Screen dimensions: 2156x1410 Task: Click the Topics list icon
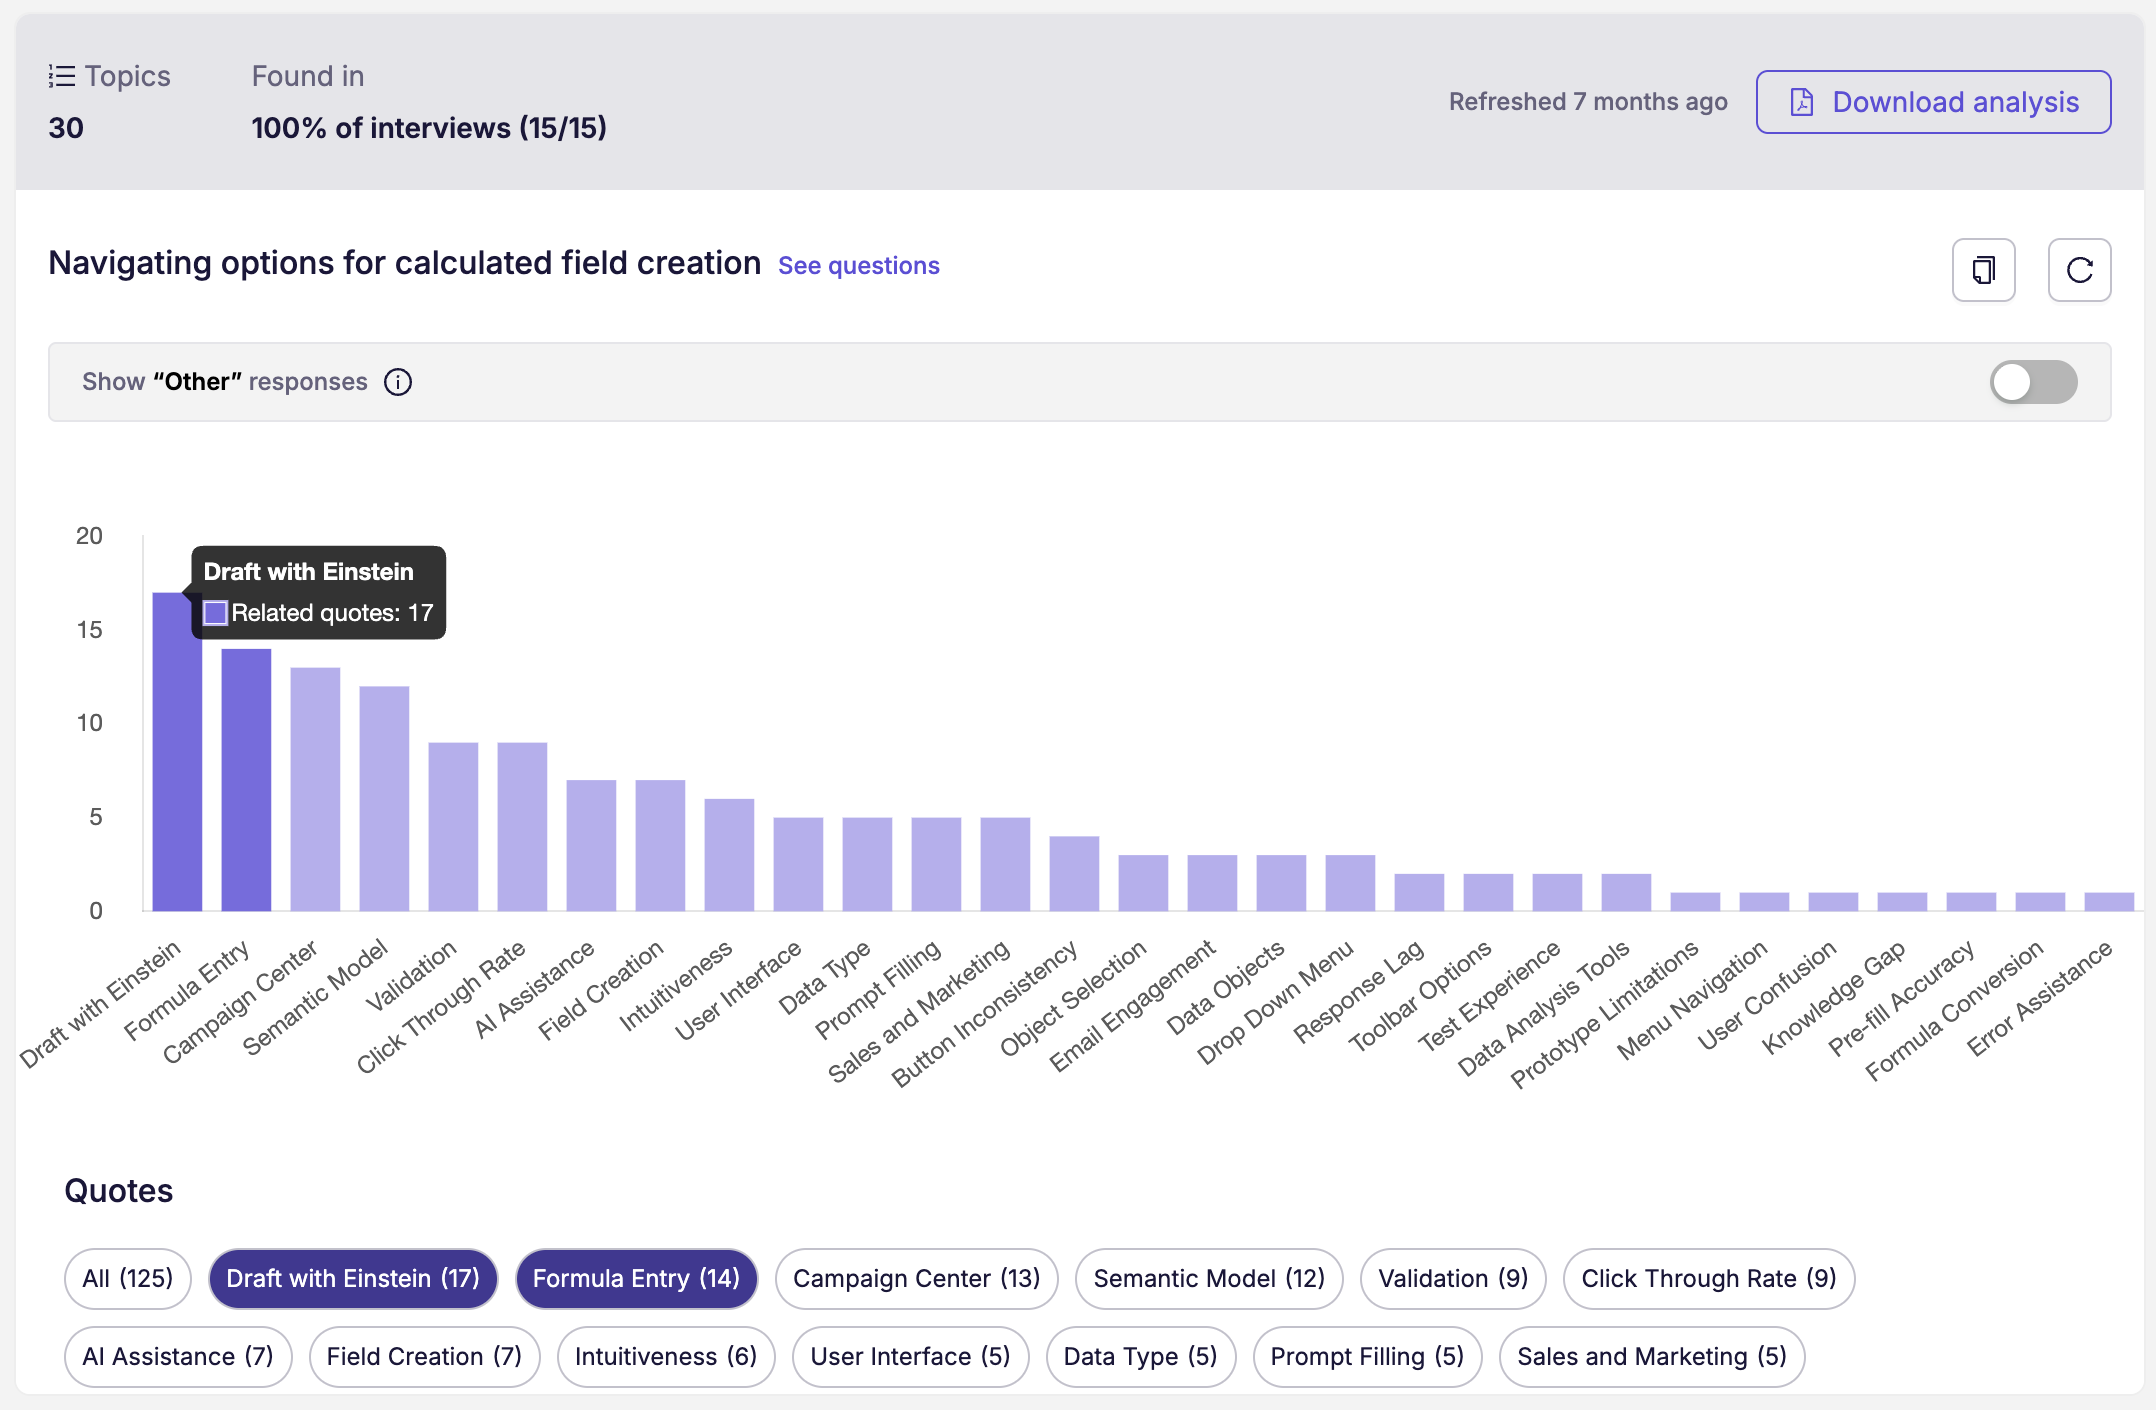click(x=62, y=76)
